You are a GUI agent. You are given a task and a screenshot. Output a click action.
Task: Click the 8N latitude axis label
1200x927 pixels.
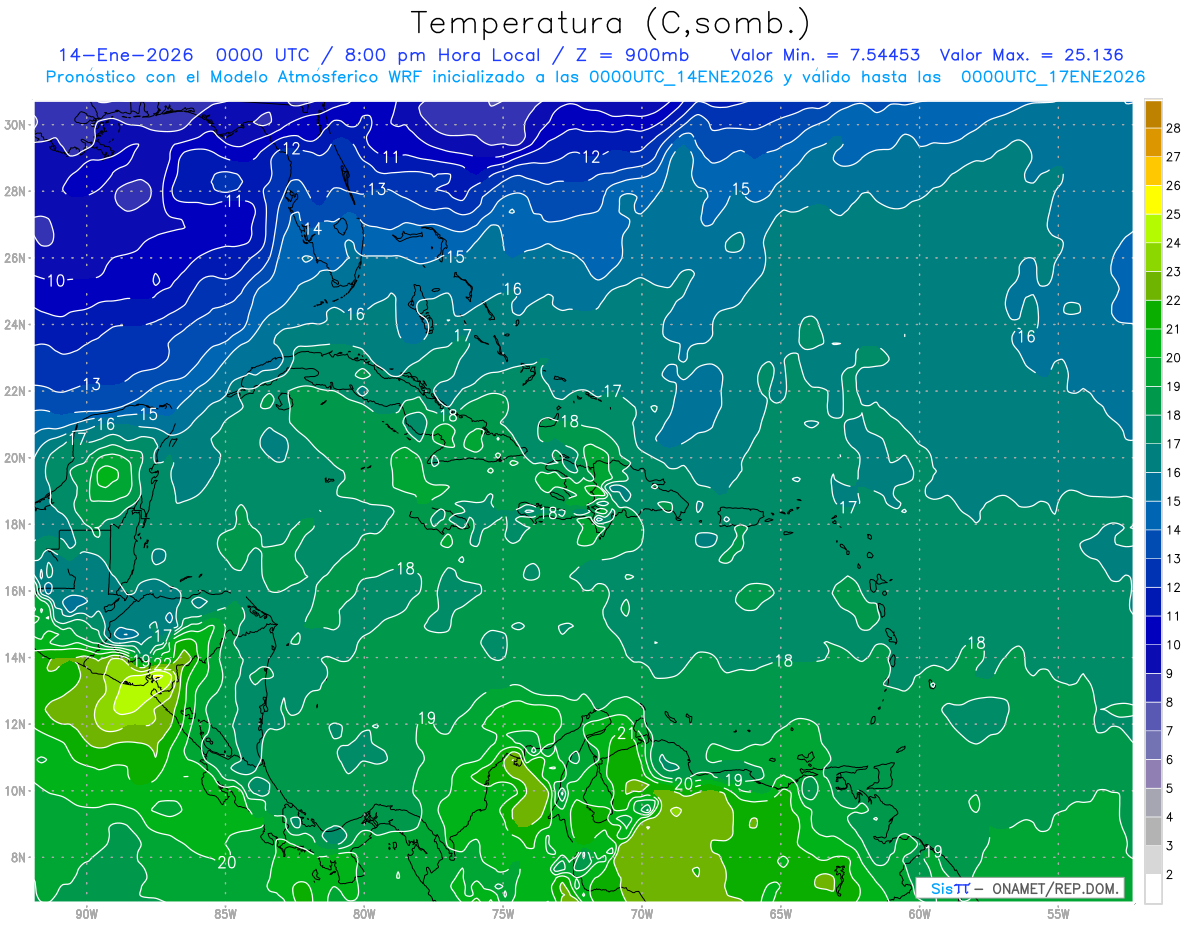(19, 857)
